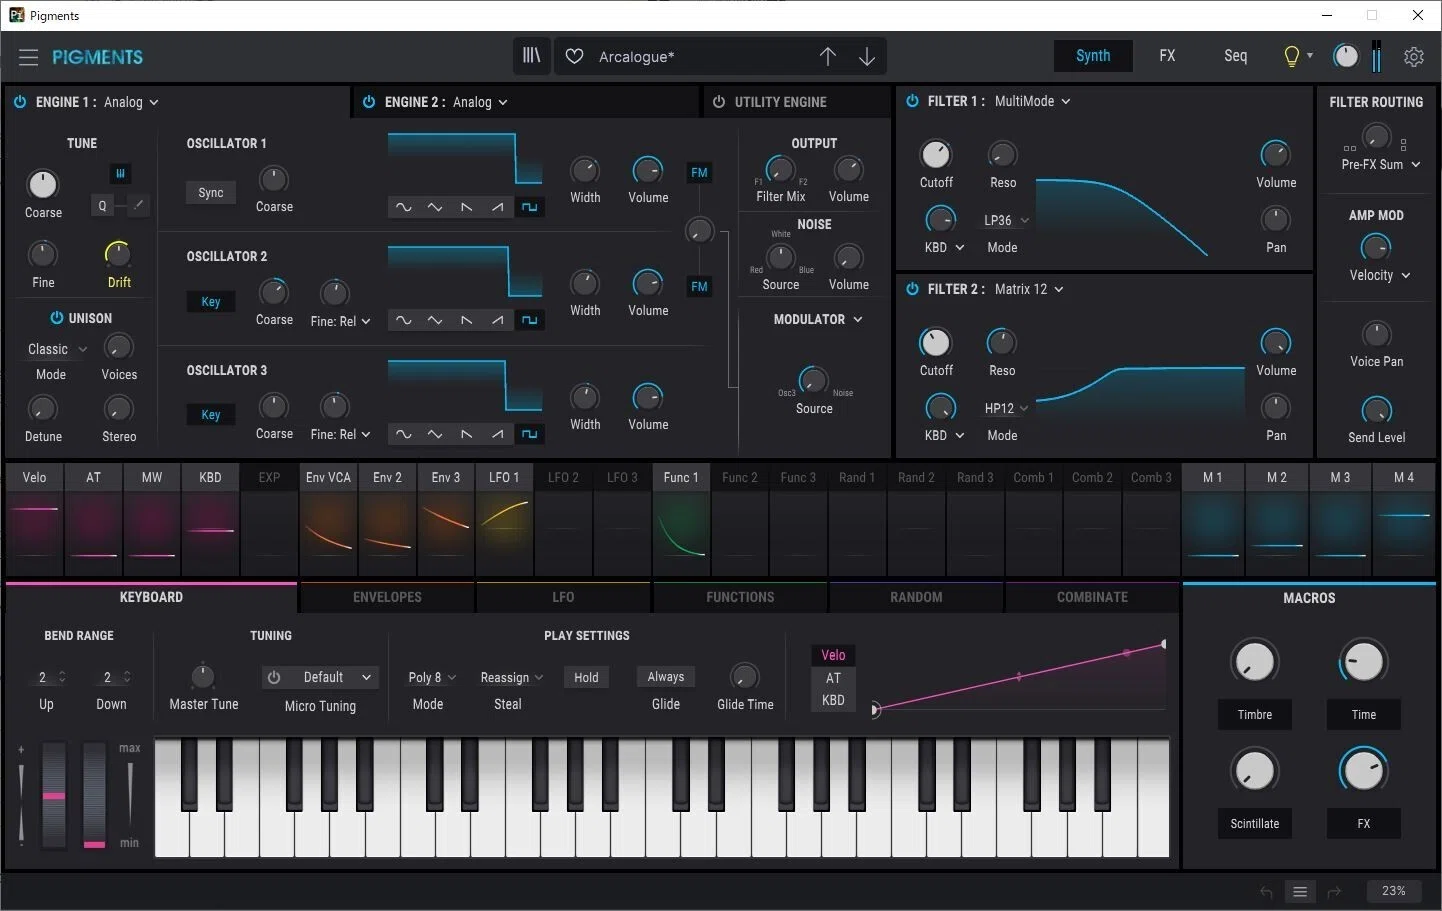Viewport: 1442px width, 911px height.
Task: Toggle Unison power button
Action: (57, 318)
